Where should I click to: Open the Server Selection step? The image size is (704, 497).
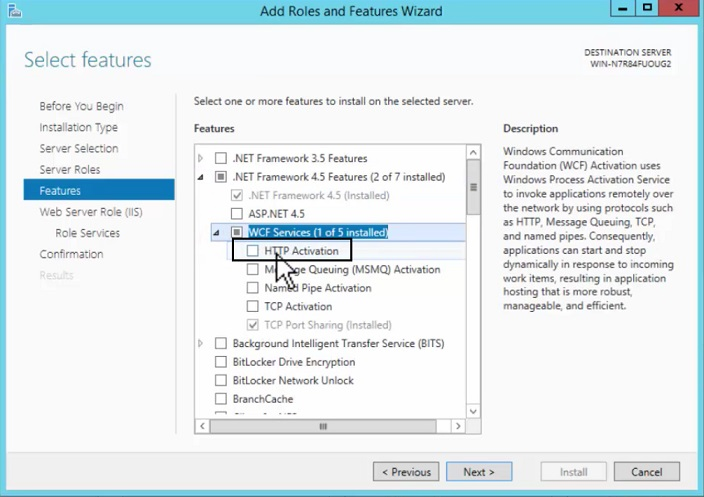pyautogui.click(x=79, y=149)
